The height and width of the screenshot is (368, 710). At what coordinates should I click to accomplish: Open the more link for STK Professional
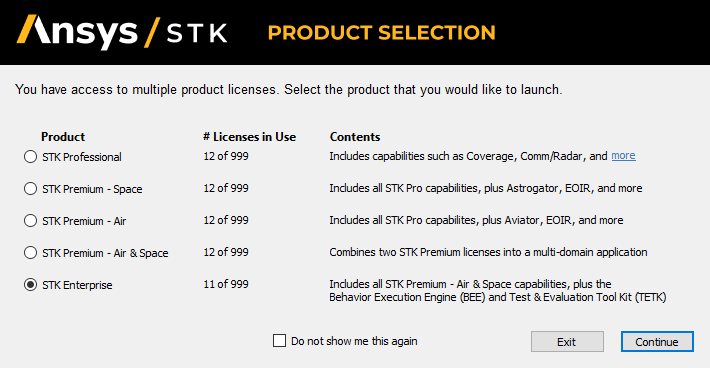pyautogui.click(x=623, y=156)
